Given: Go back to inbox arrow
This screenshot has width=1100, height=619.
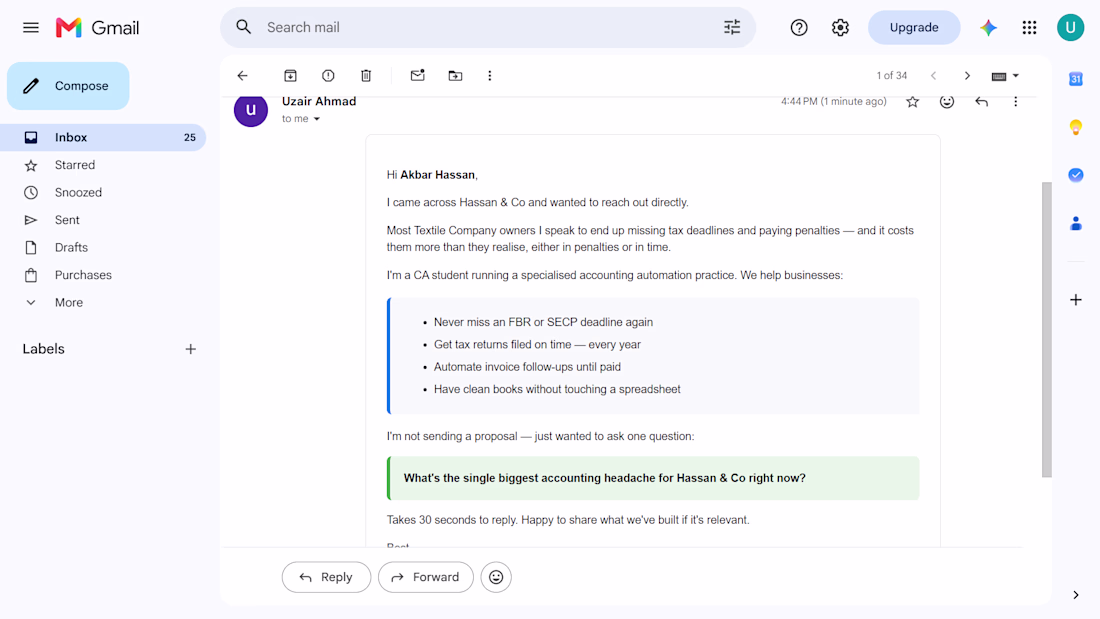Looking at the screenshot, I should [x=243, y=76].
